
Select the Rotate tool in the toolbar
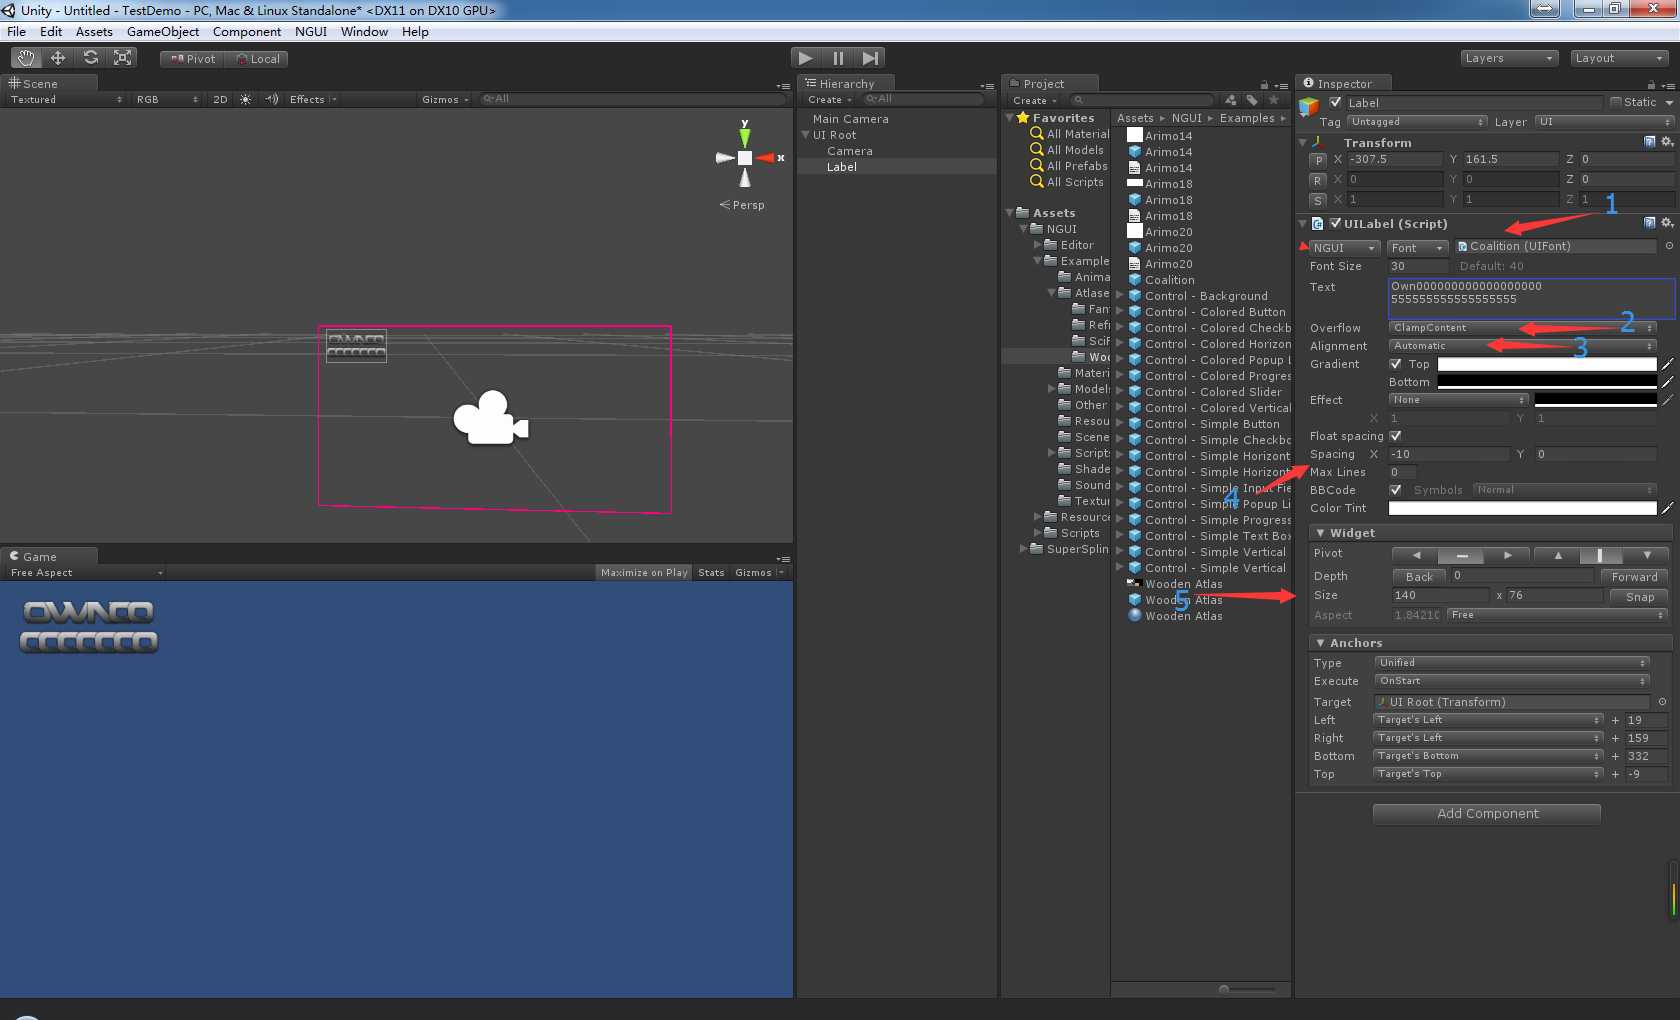pos(90,58)
